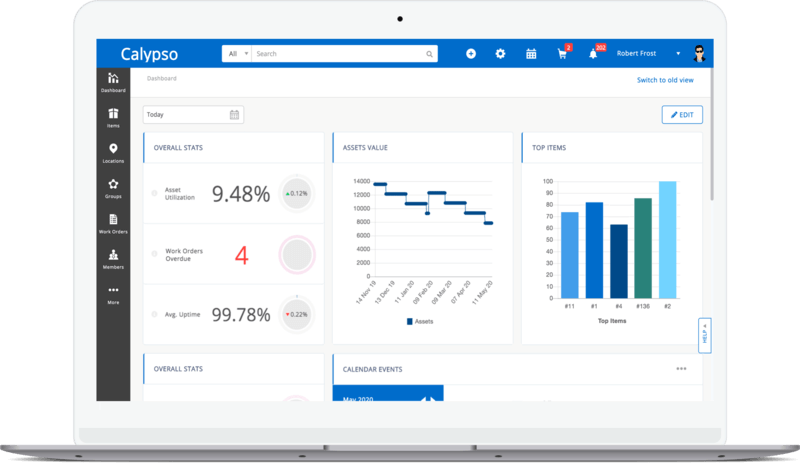The width and height of the screenshot is (800, 463).
Task: Click the #4 dark blue bar
Action: 618,261
